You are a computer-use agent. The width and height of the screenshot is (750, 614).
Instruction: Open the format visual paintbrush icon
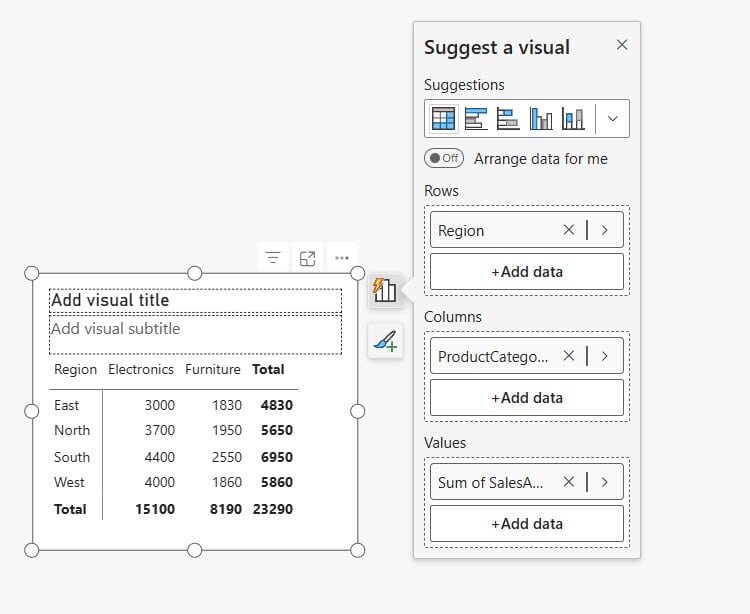pyautogui.click(x=385, y=340)
